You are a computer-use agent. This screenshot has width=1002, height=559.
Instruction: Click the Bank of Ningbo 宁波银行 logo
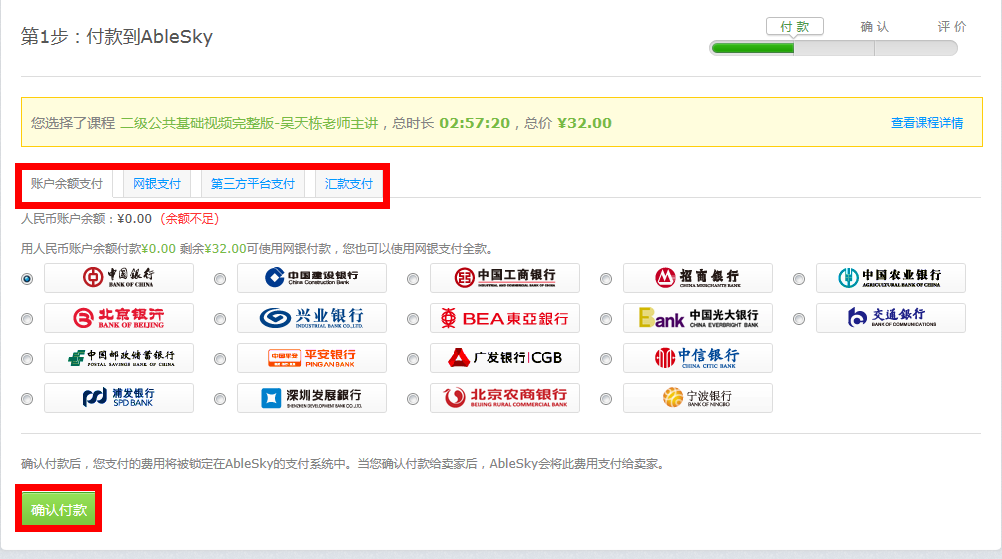(698, 398)
